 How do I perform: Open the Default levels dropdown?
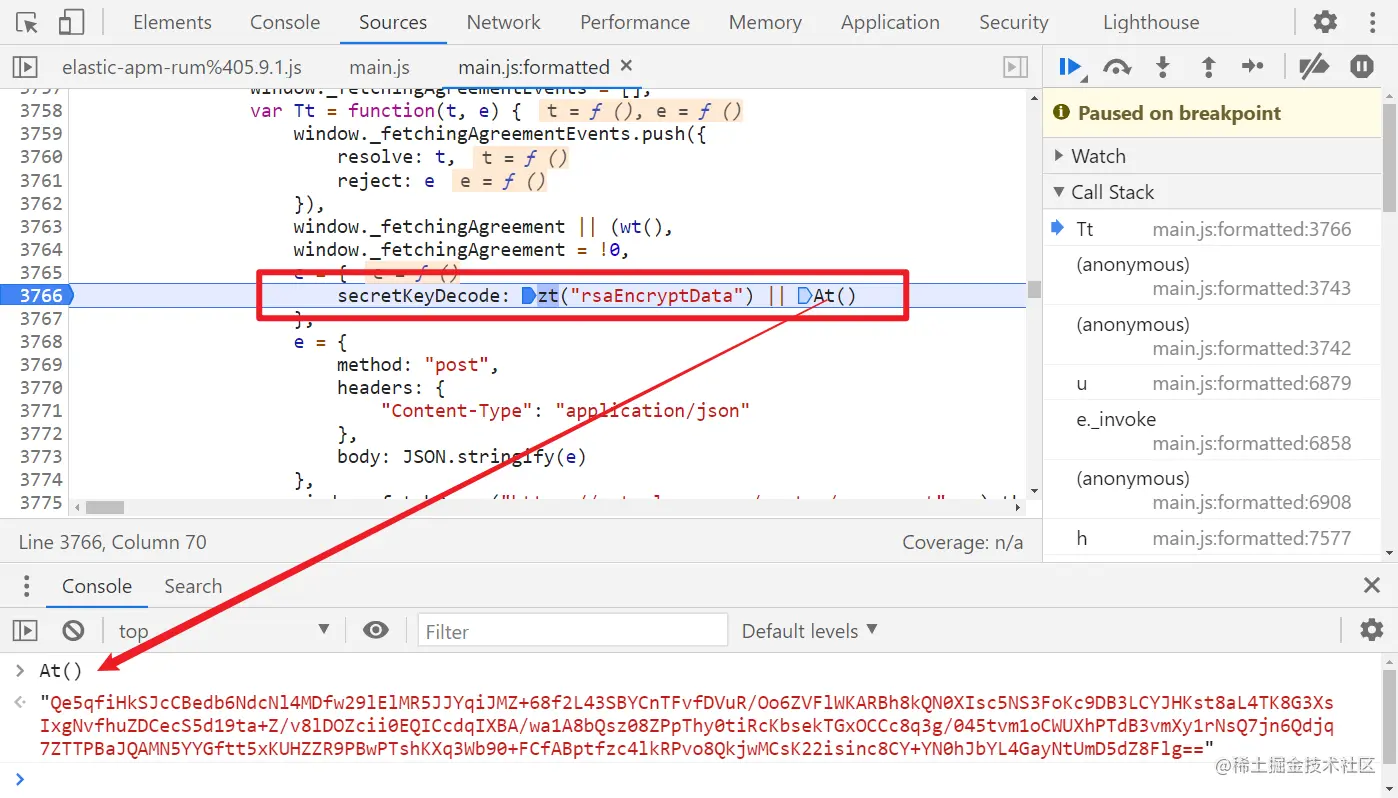pyautogui.click(x=810, y=631)
